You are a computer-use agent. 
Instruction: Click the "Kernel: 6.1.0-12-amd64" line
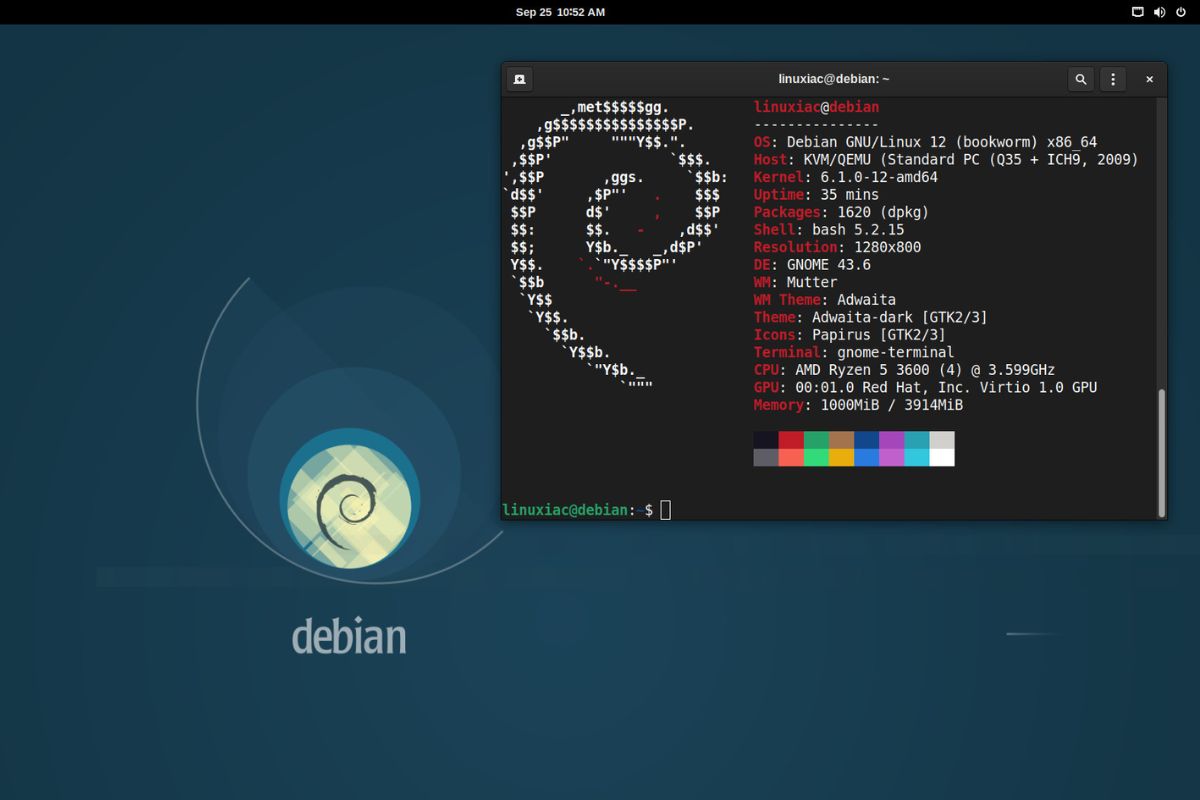pos(845,177)
